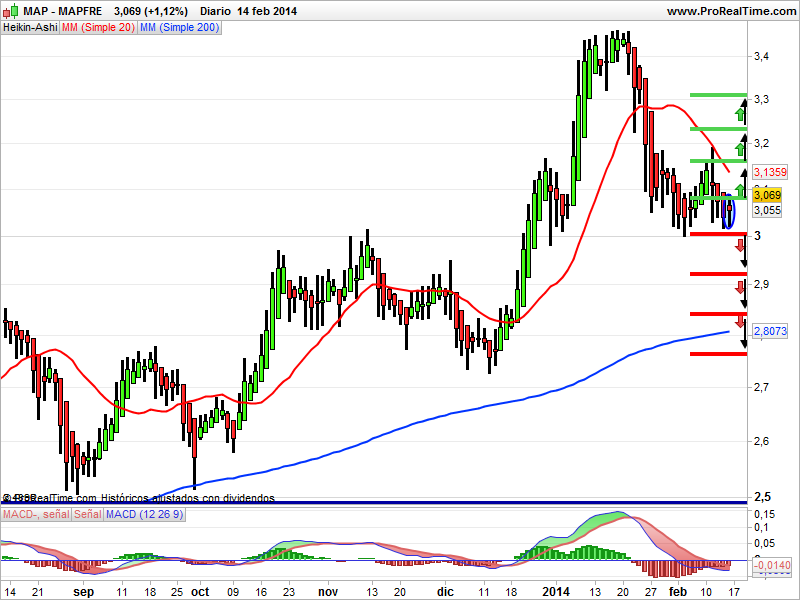The image size is (800, 600).
Task: Click the dark blue divider above MACD panel
Action: 373,503
